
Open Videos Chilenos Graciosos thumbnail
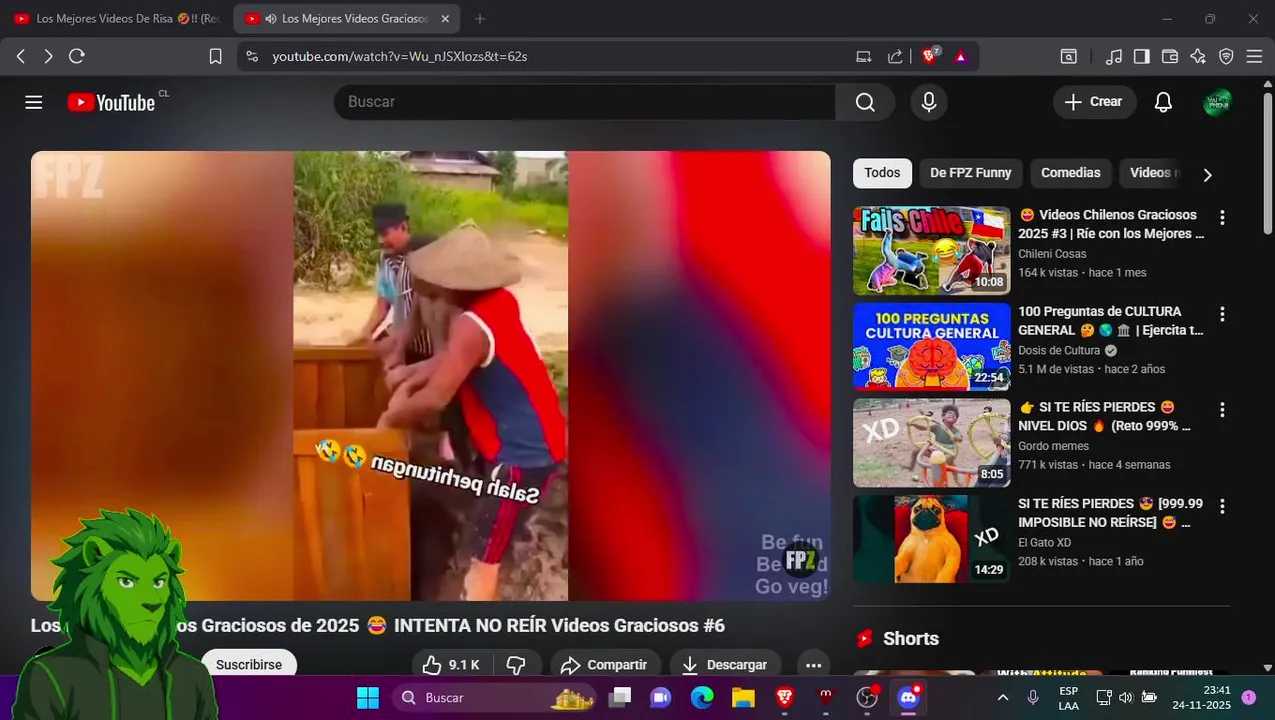tap(931, 250)
